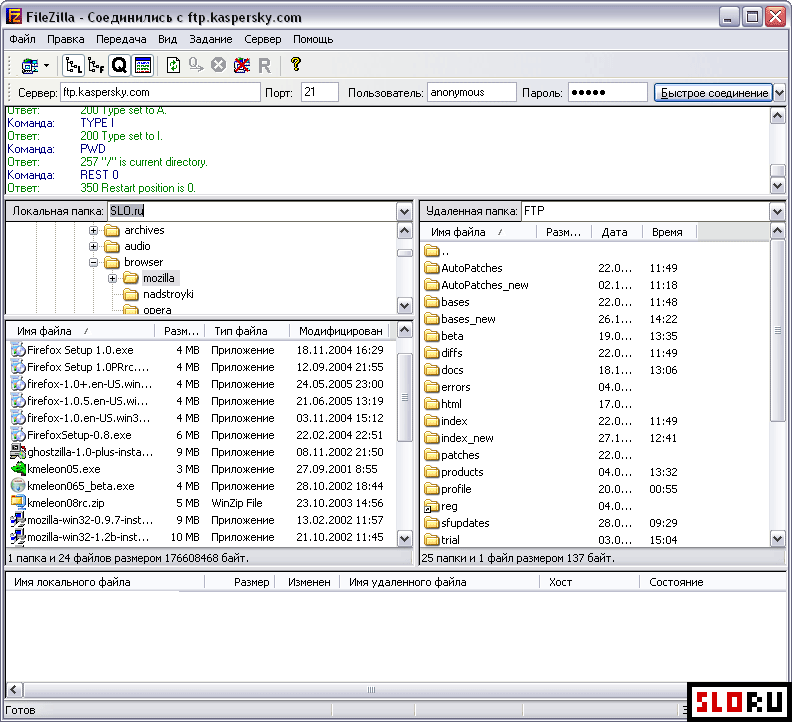
Task: Click the refresh file list icon
Action: coord(173,65)
